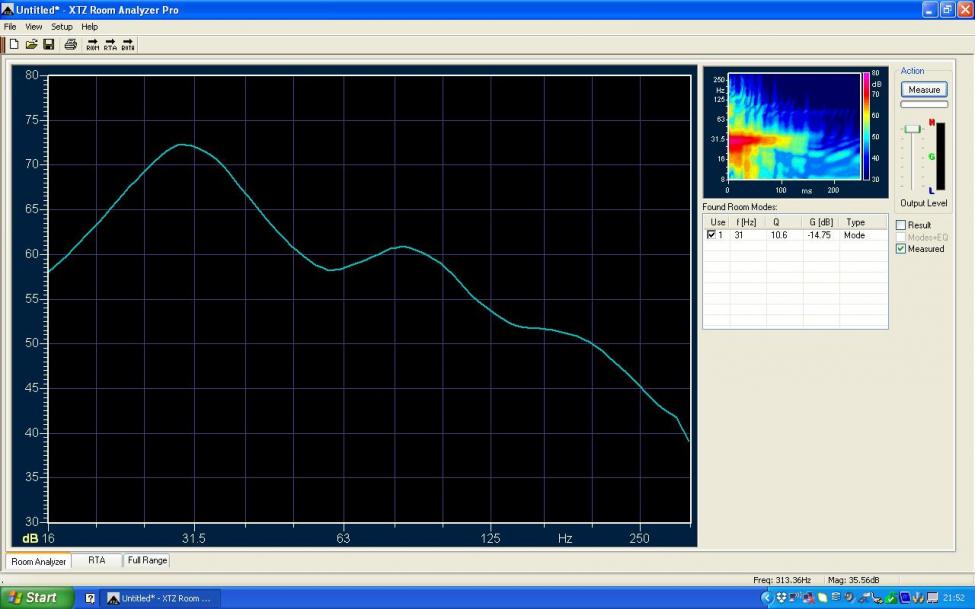
Task: Click the RTA arrow toolbar icon
Action: (110, 44)
